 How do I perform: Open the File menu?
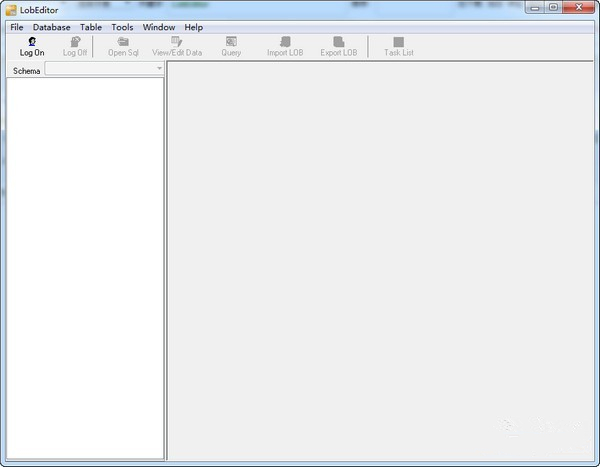point(17,27)
